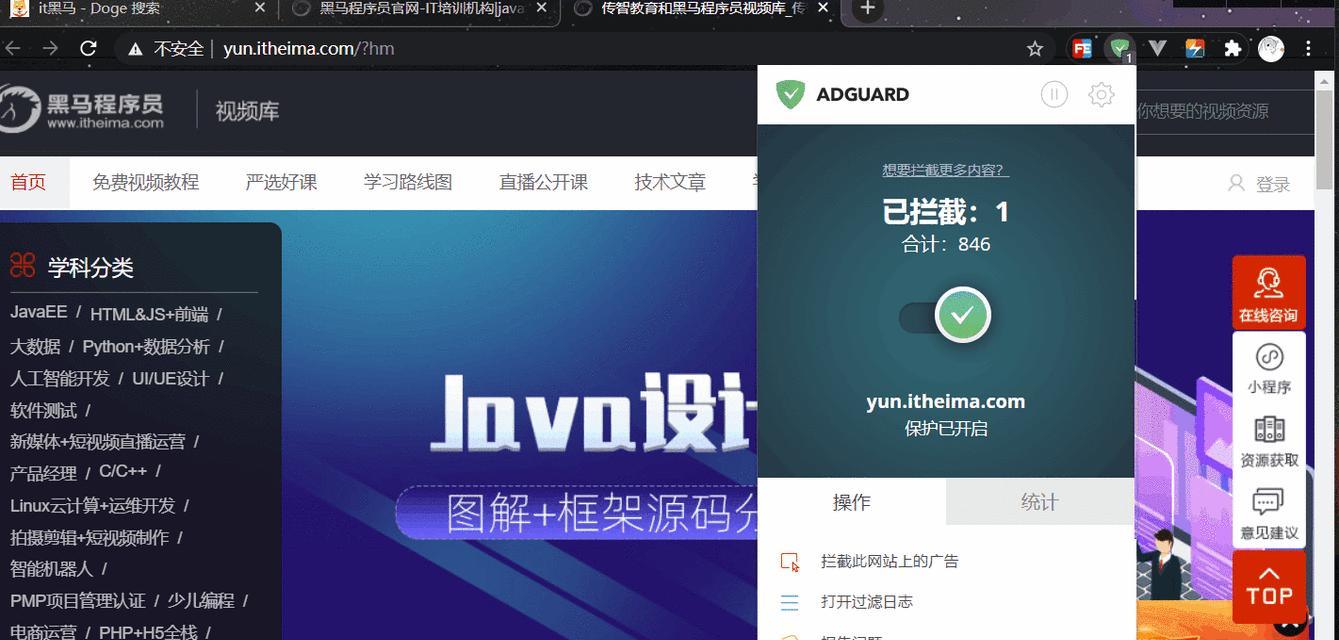Open 拍摄剪辑+短视频制作 category link

tap(89, 538)
